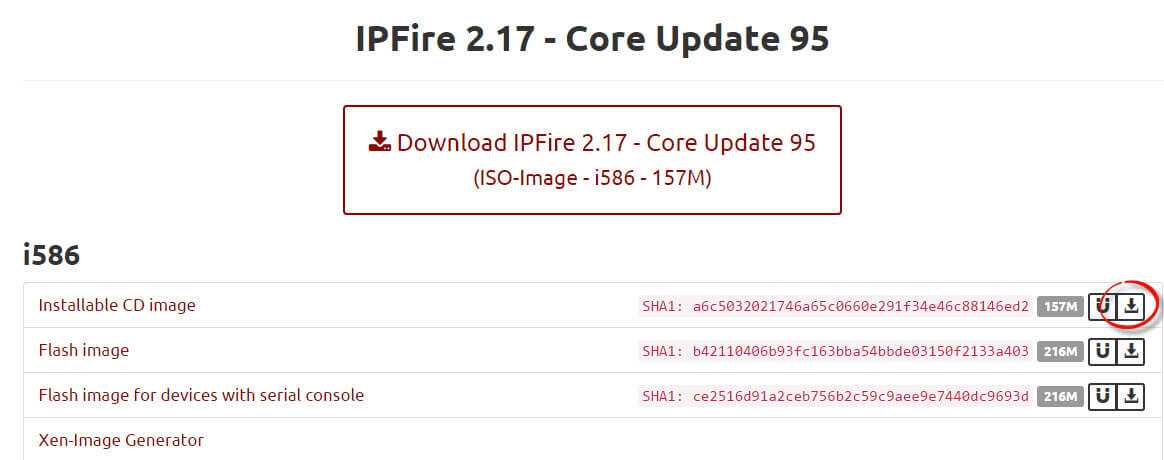Click the i586 architecture heading

point(51,255)
